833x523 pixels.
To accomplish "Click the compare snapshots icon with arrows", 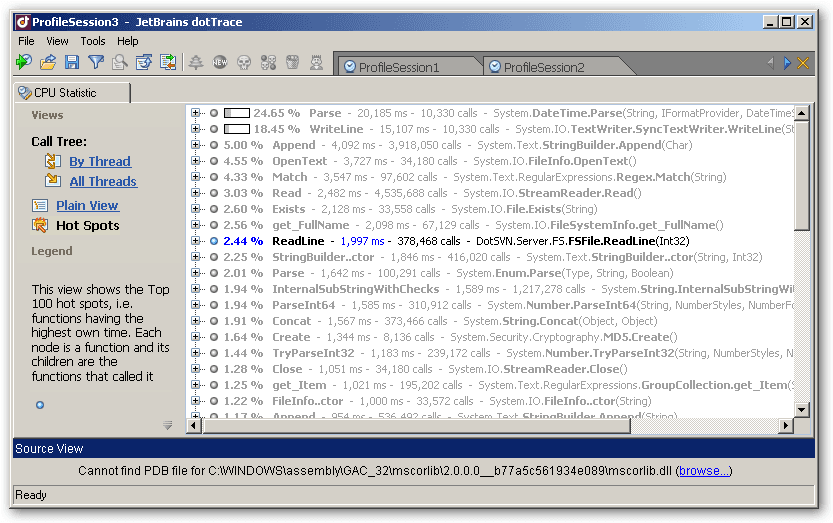I will (168, 62).
